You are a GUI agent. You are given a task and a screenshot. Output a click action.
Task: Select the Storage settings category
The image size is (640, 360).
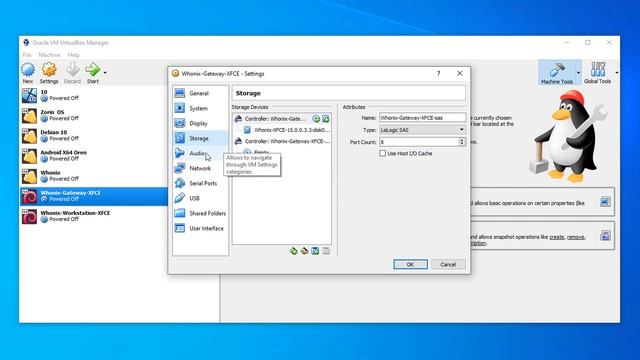pyautogui.click(x=200, y=138)
